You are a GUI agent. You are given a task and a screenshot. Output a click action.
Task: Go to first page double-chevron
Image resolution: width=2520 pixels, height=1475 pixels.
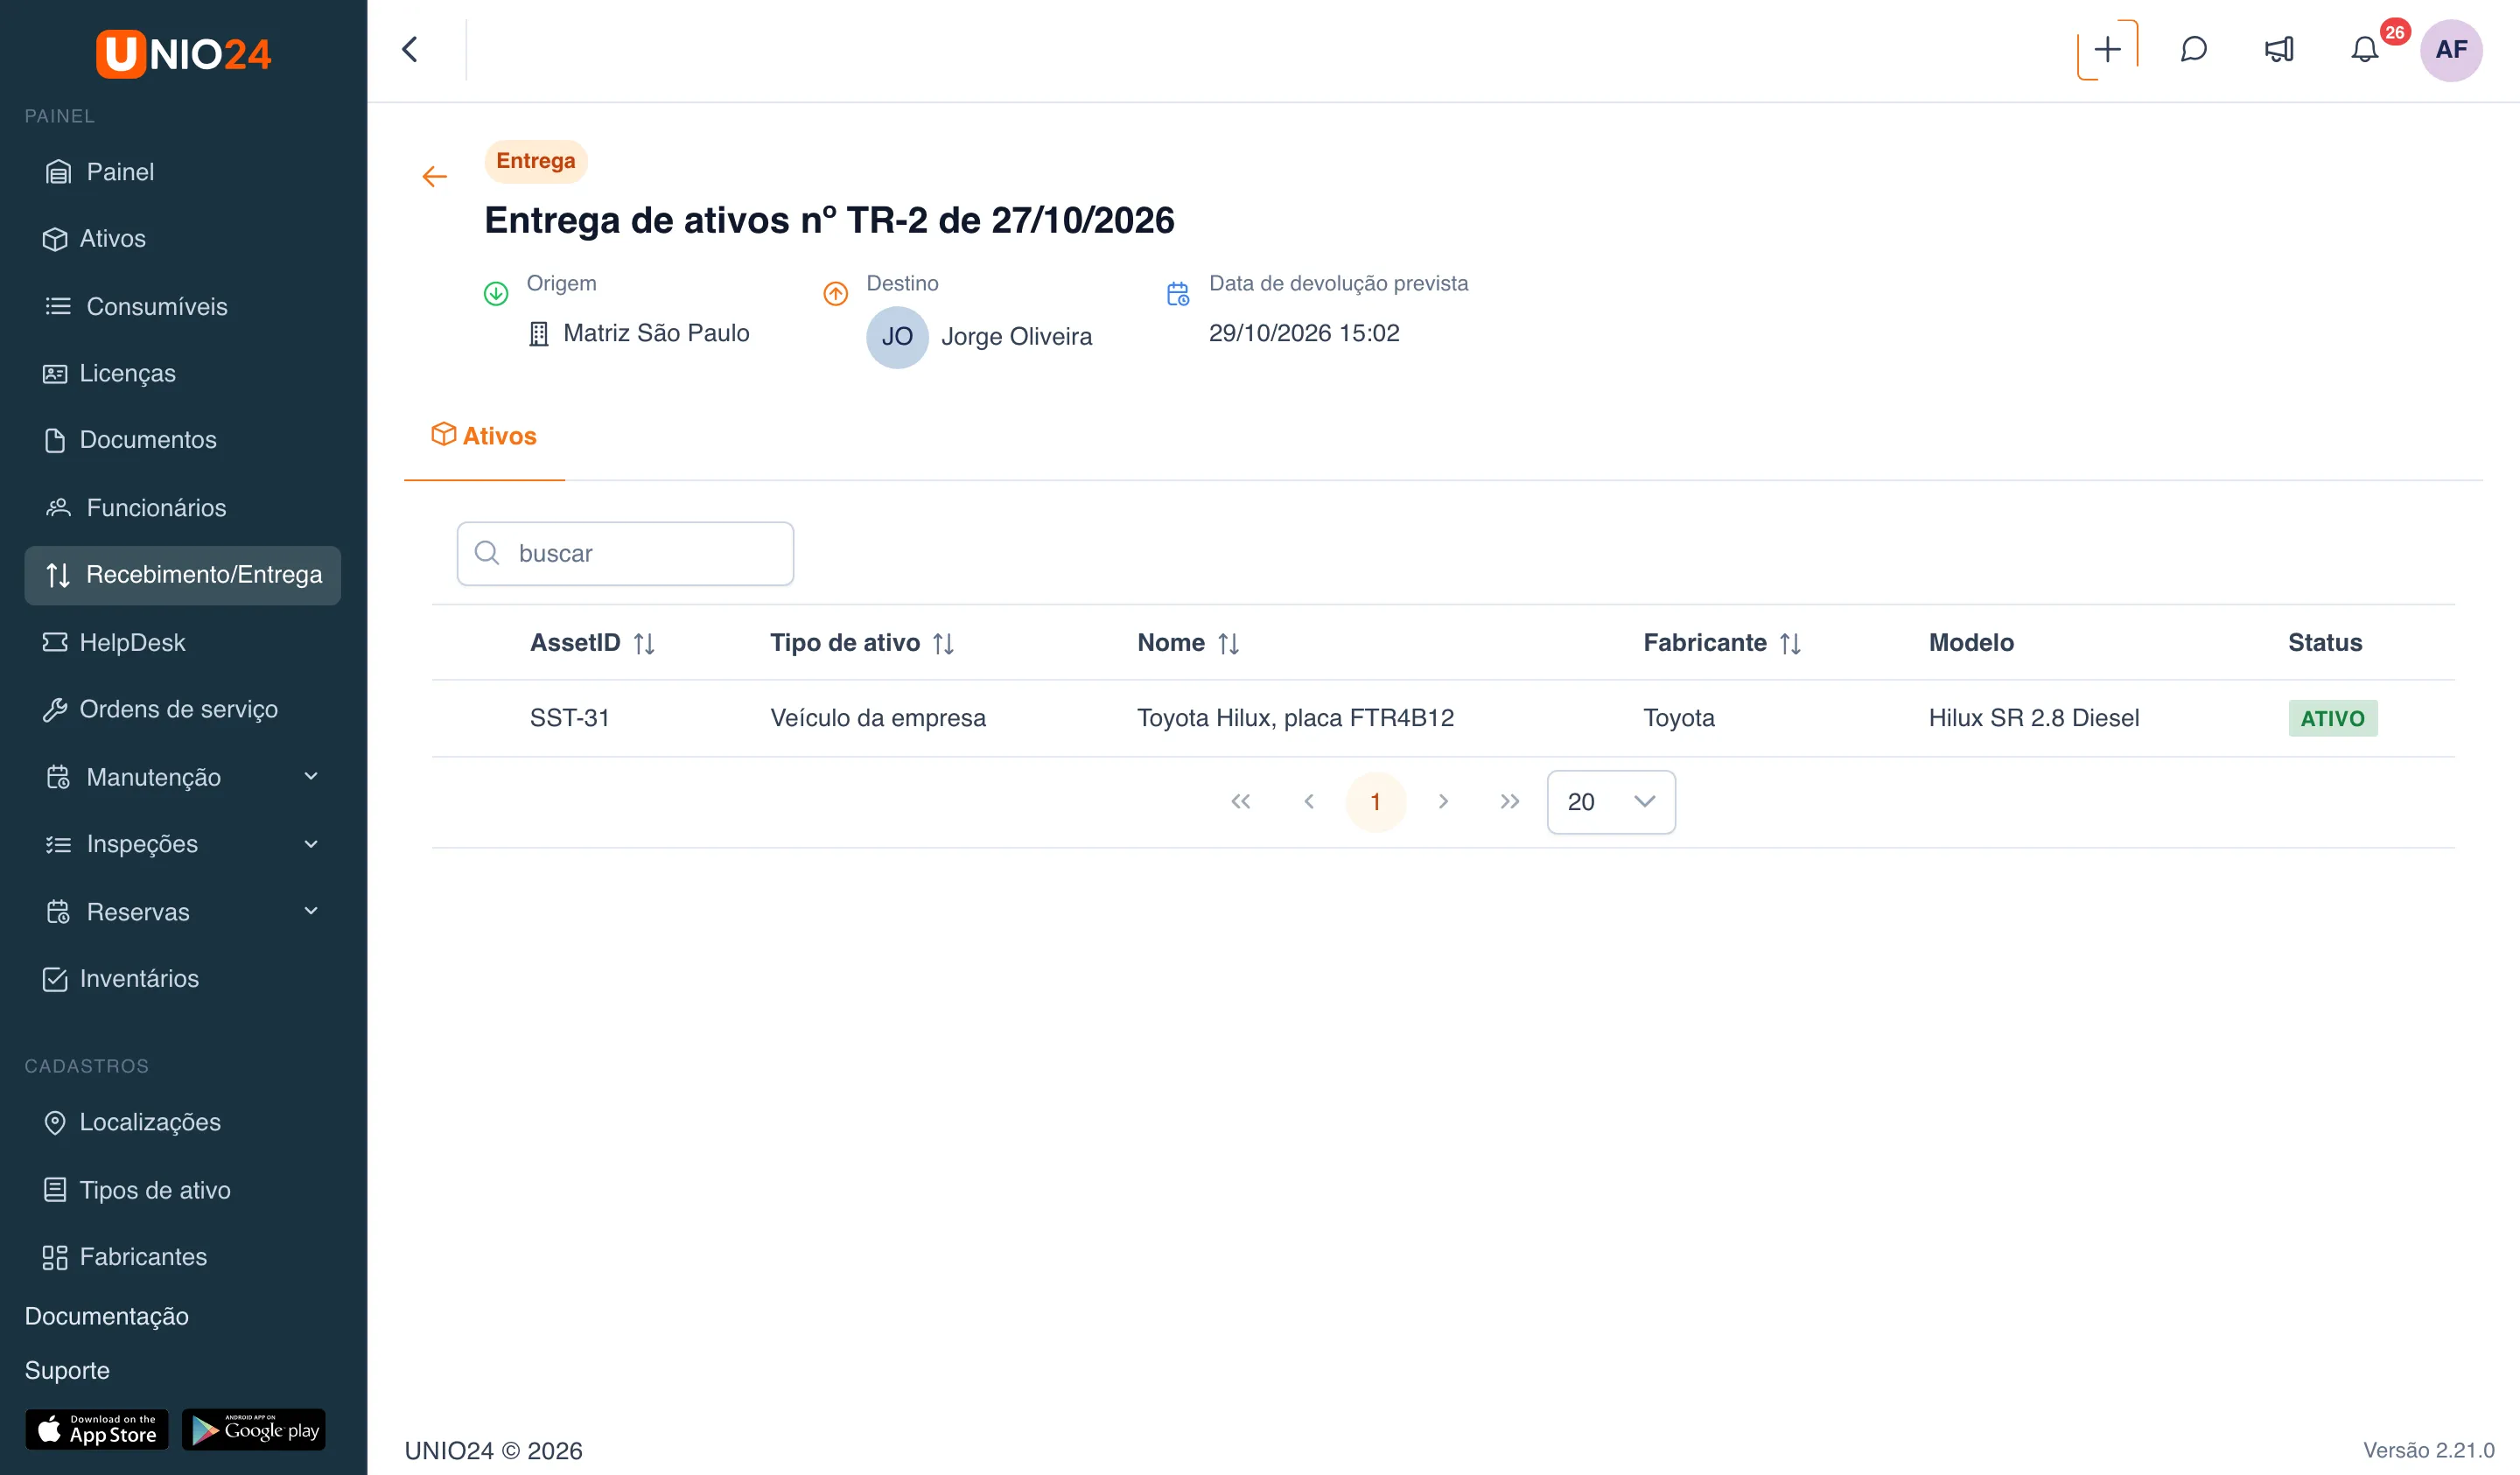(x=1241, y=801)
